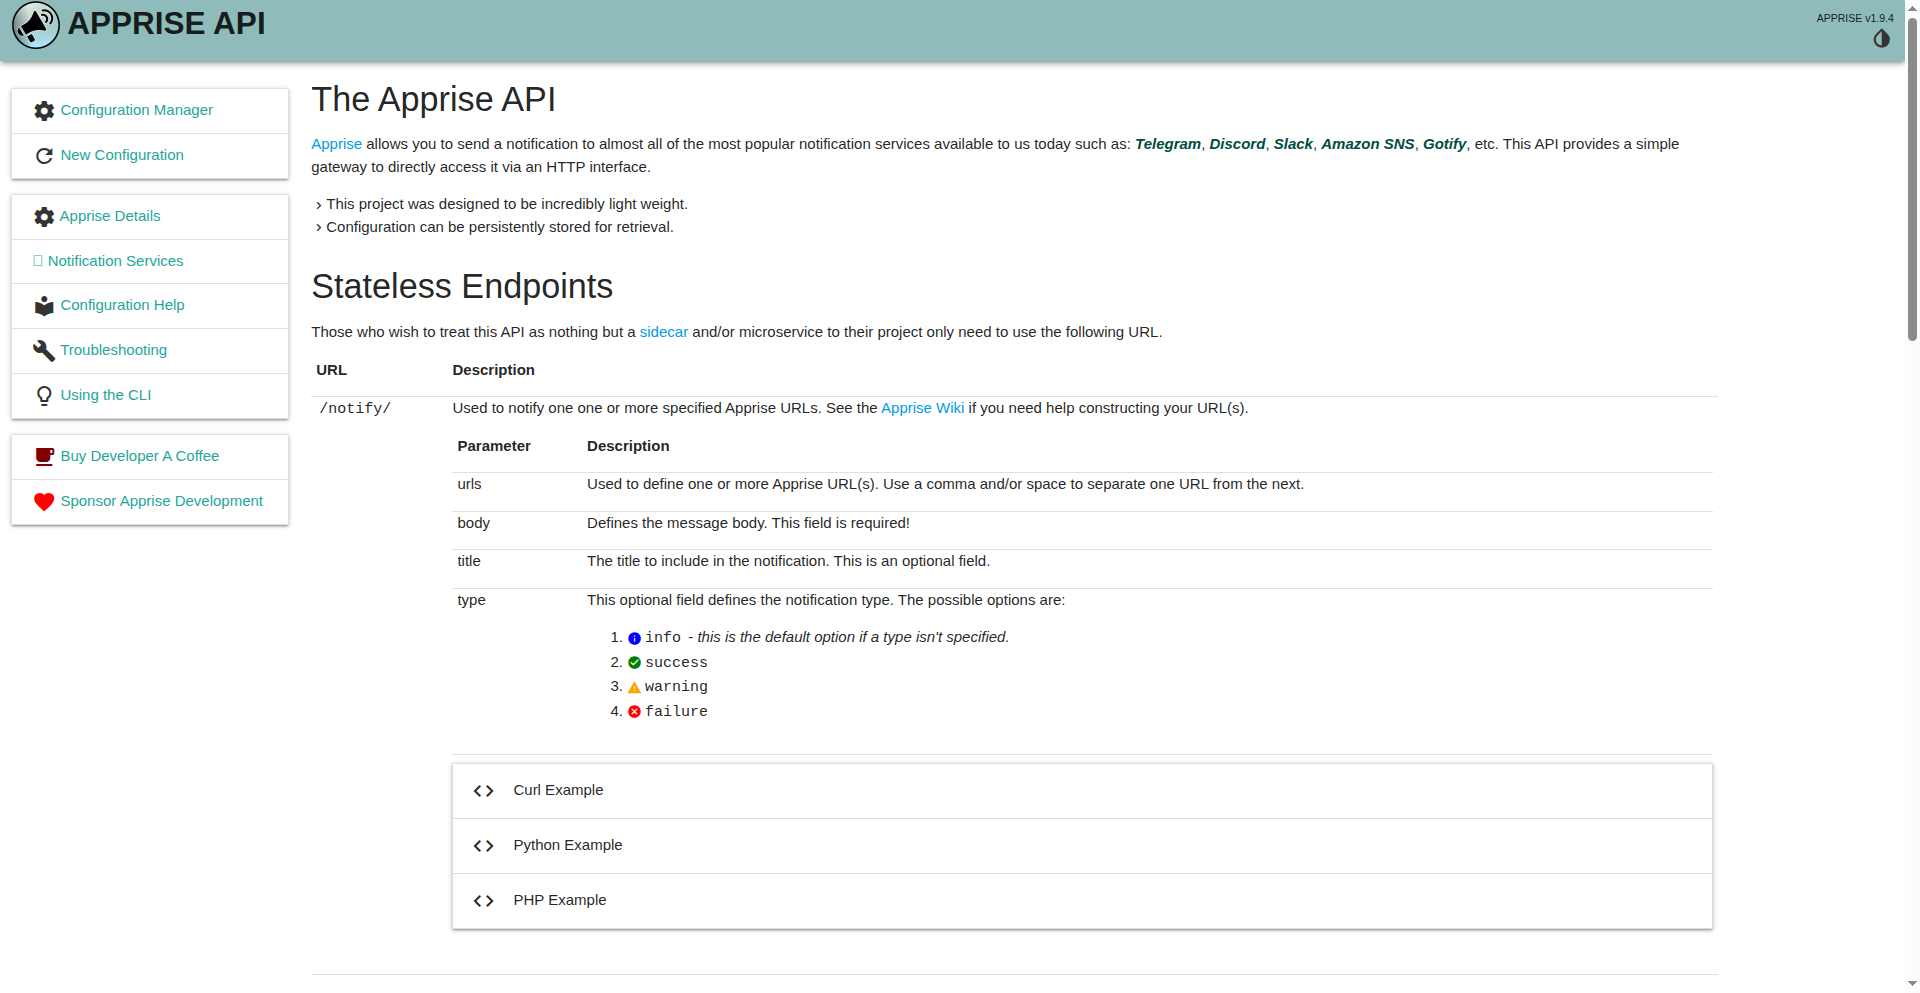Follow the Apprise Wiki link
This screenshot has width=1920, height=993.
(x=922, y=408)
